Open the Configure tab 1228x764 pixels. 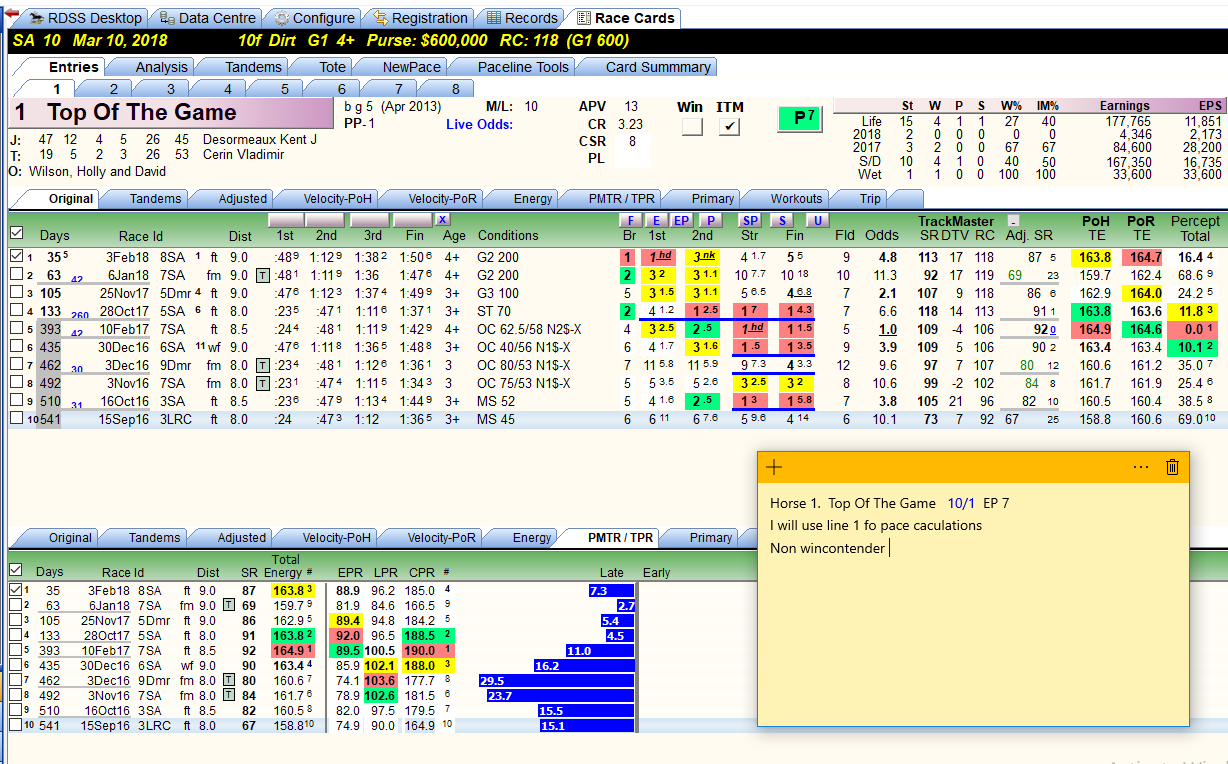pos(314,18)
